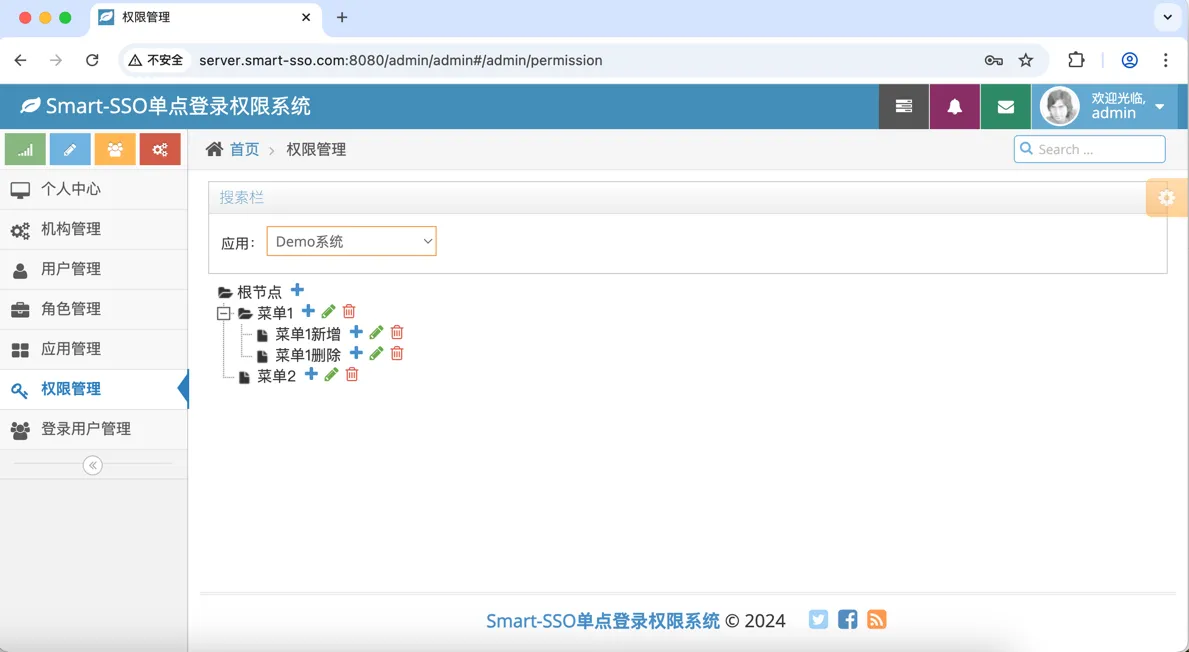The width and height of the screenshot is (1189, 652).
Task: Open the 首页 breadcrumb link
Action: (x=244, y=148)
